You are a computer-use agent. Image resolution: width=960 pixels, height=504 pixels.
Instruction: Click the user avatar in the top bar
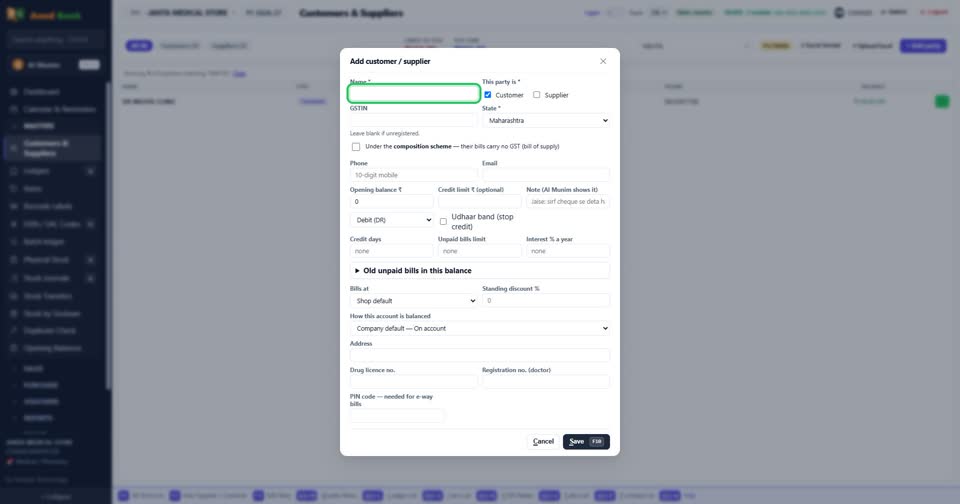click(x=839, y=13)
